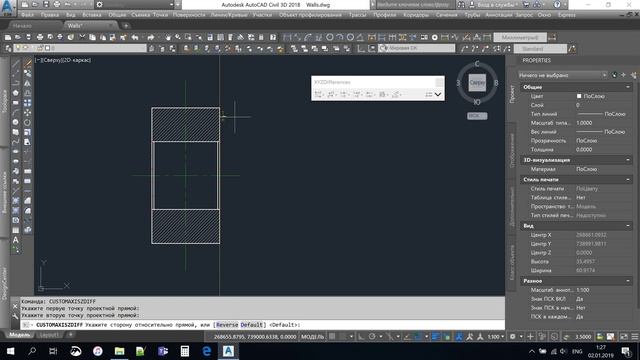
Task: Collapse the Стиль печати section
Action: tap(628, 180)
